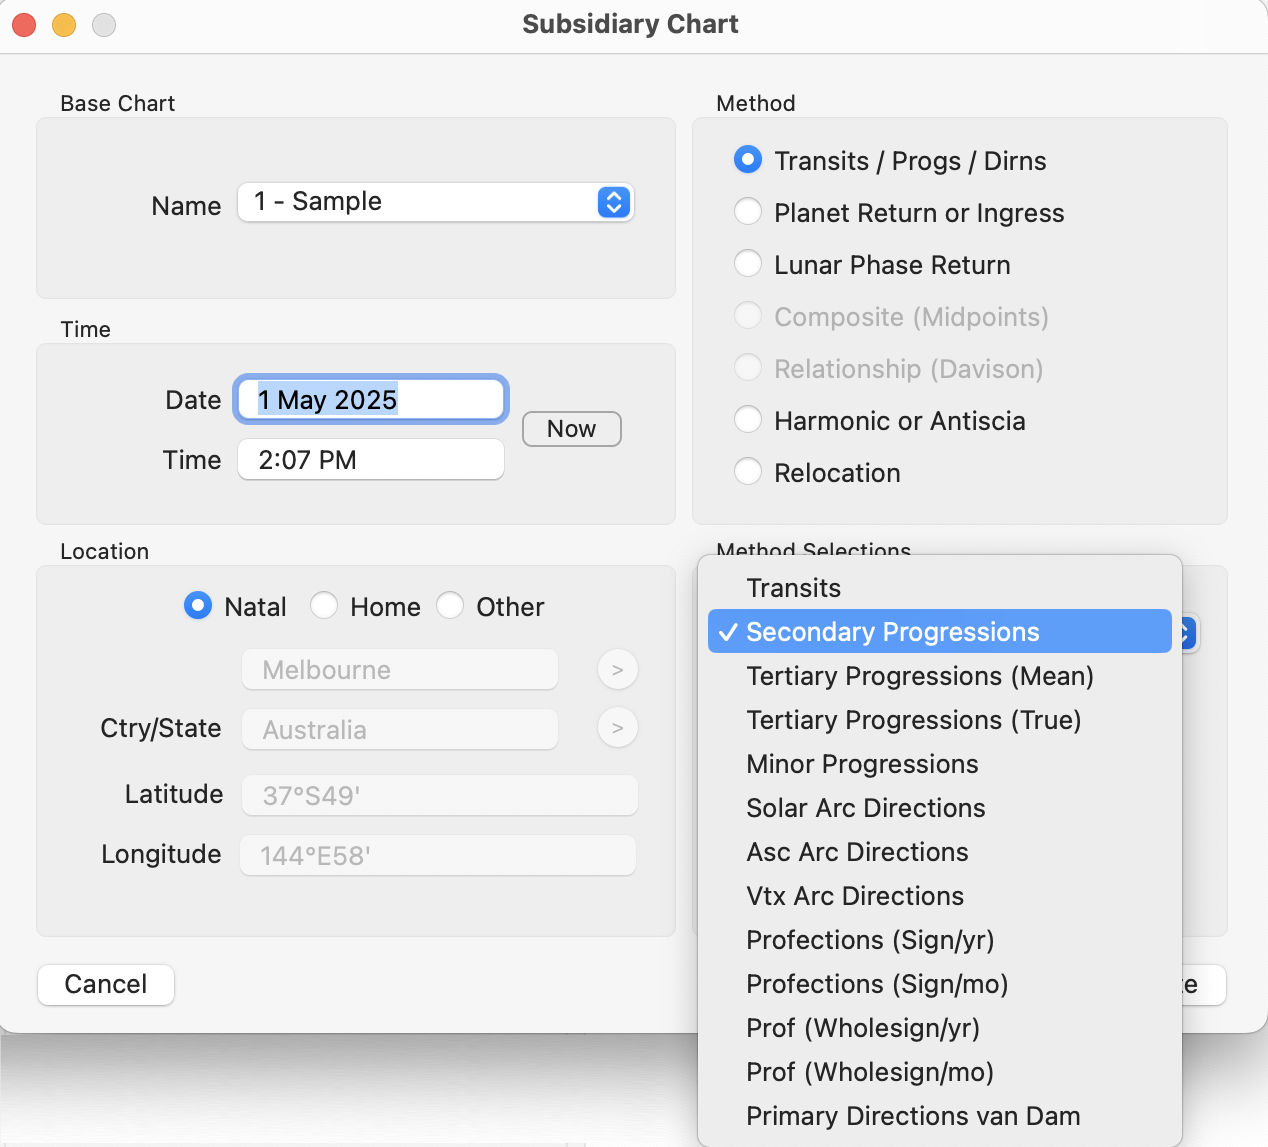This screenshot has width=1268, height=1147.
Task: Enable the Lunar Phase Return method
Action: tap(748, 263)
